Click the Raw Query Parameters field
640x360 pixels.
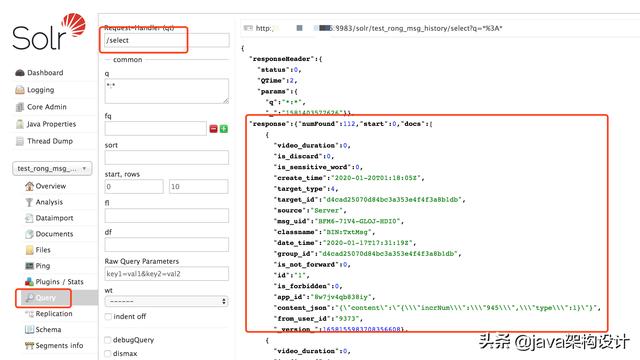point(167,274)
